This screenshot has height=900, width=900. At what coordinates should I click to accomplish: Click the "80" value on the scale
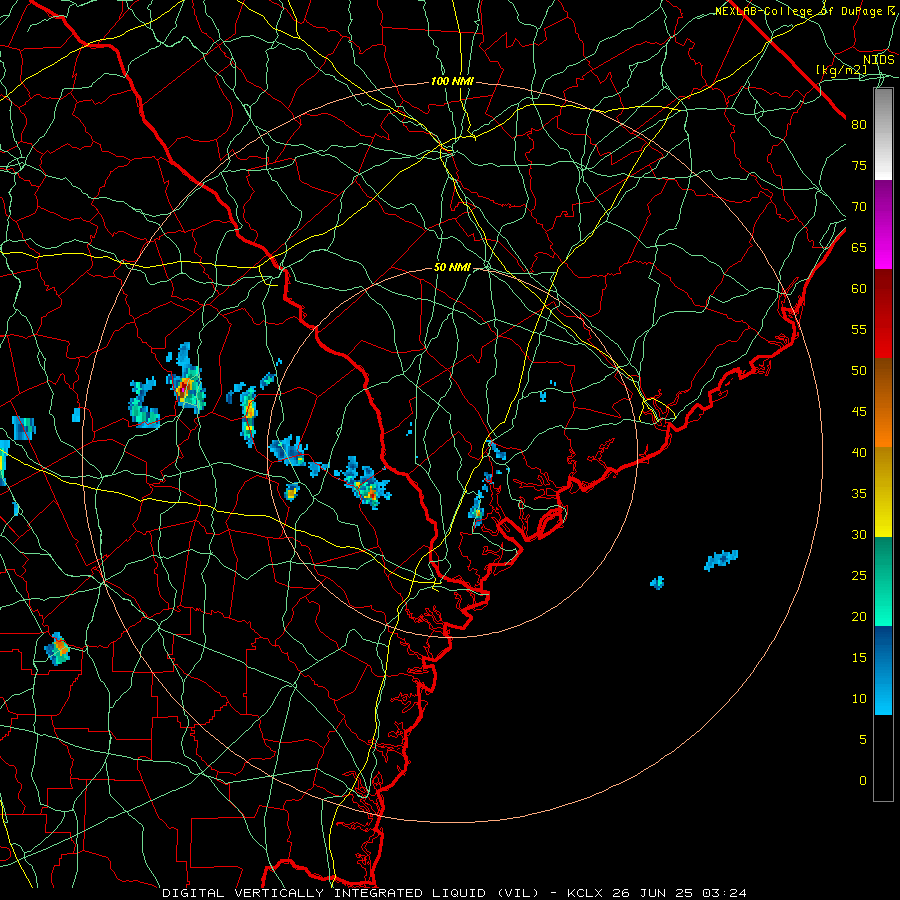pos(859,125)
